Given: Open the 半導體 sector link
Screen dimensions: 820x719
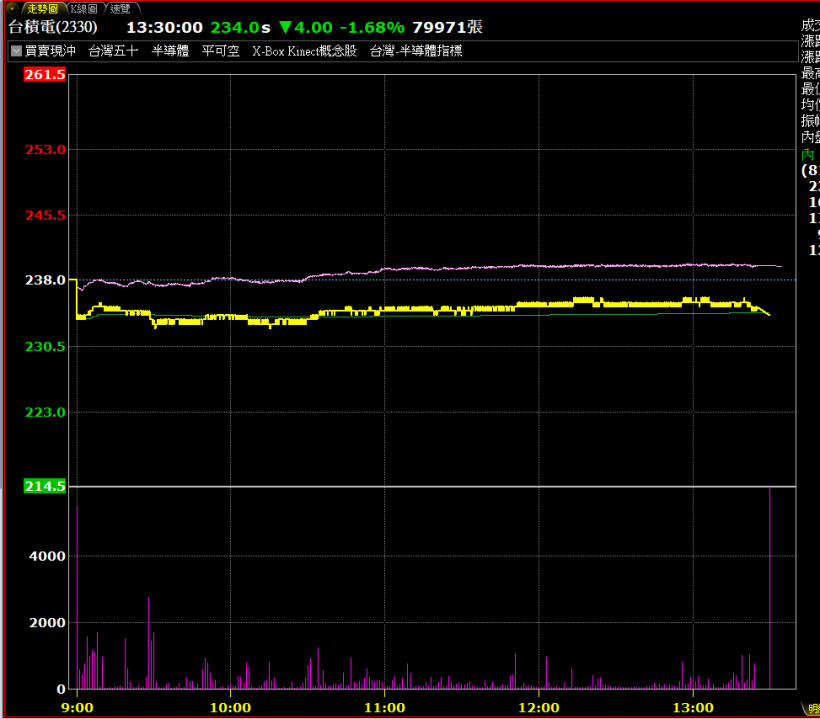Looking at the screenshot, I should [x=170, y=51].
